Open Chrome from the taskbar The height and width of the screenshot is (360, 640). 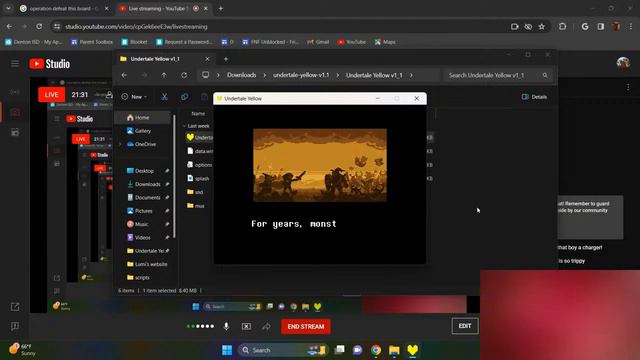(376, 350)
